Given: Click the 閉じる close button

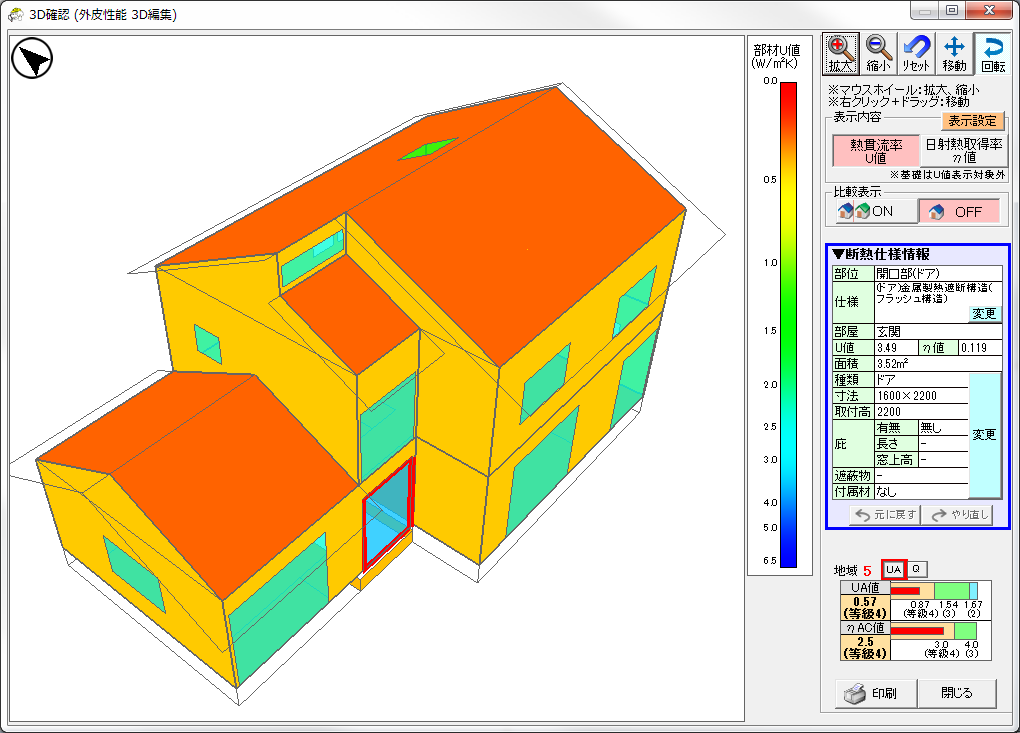Looking at the screenshot, I should pos(957,693).
